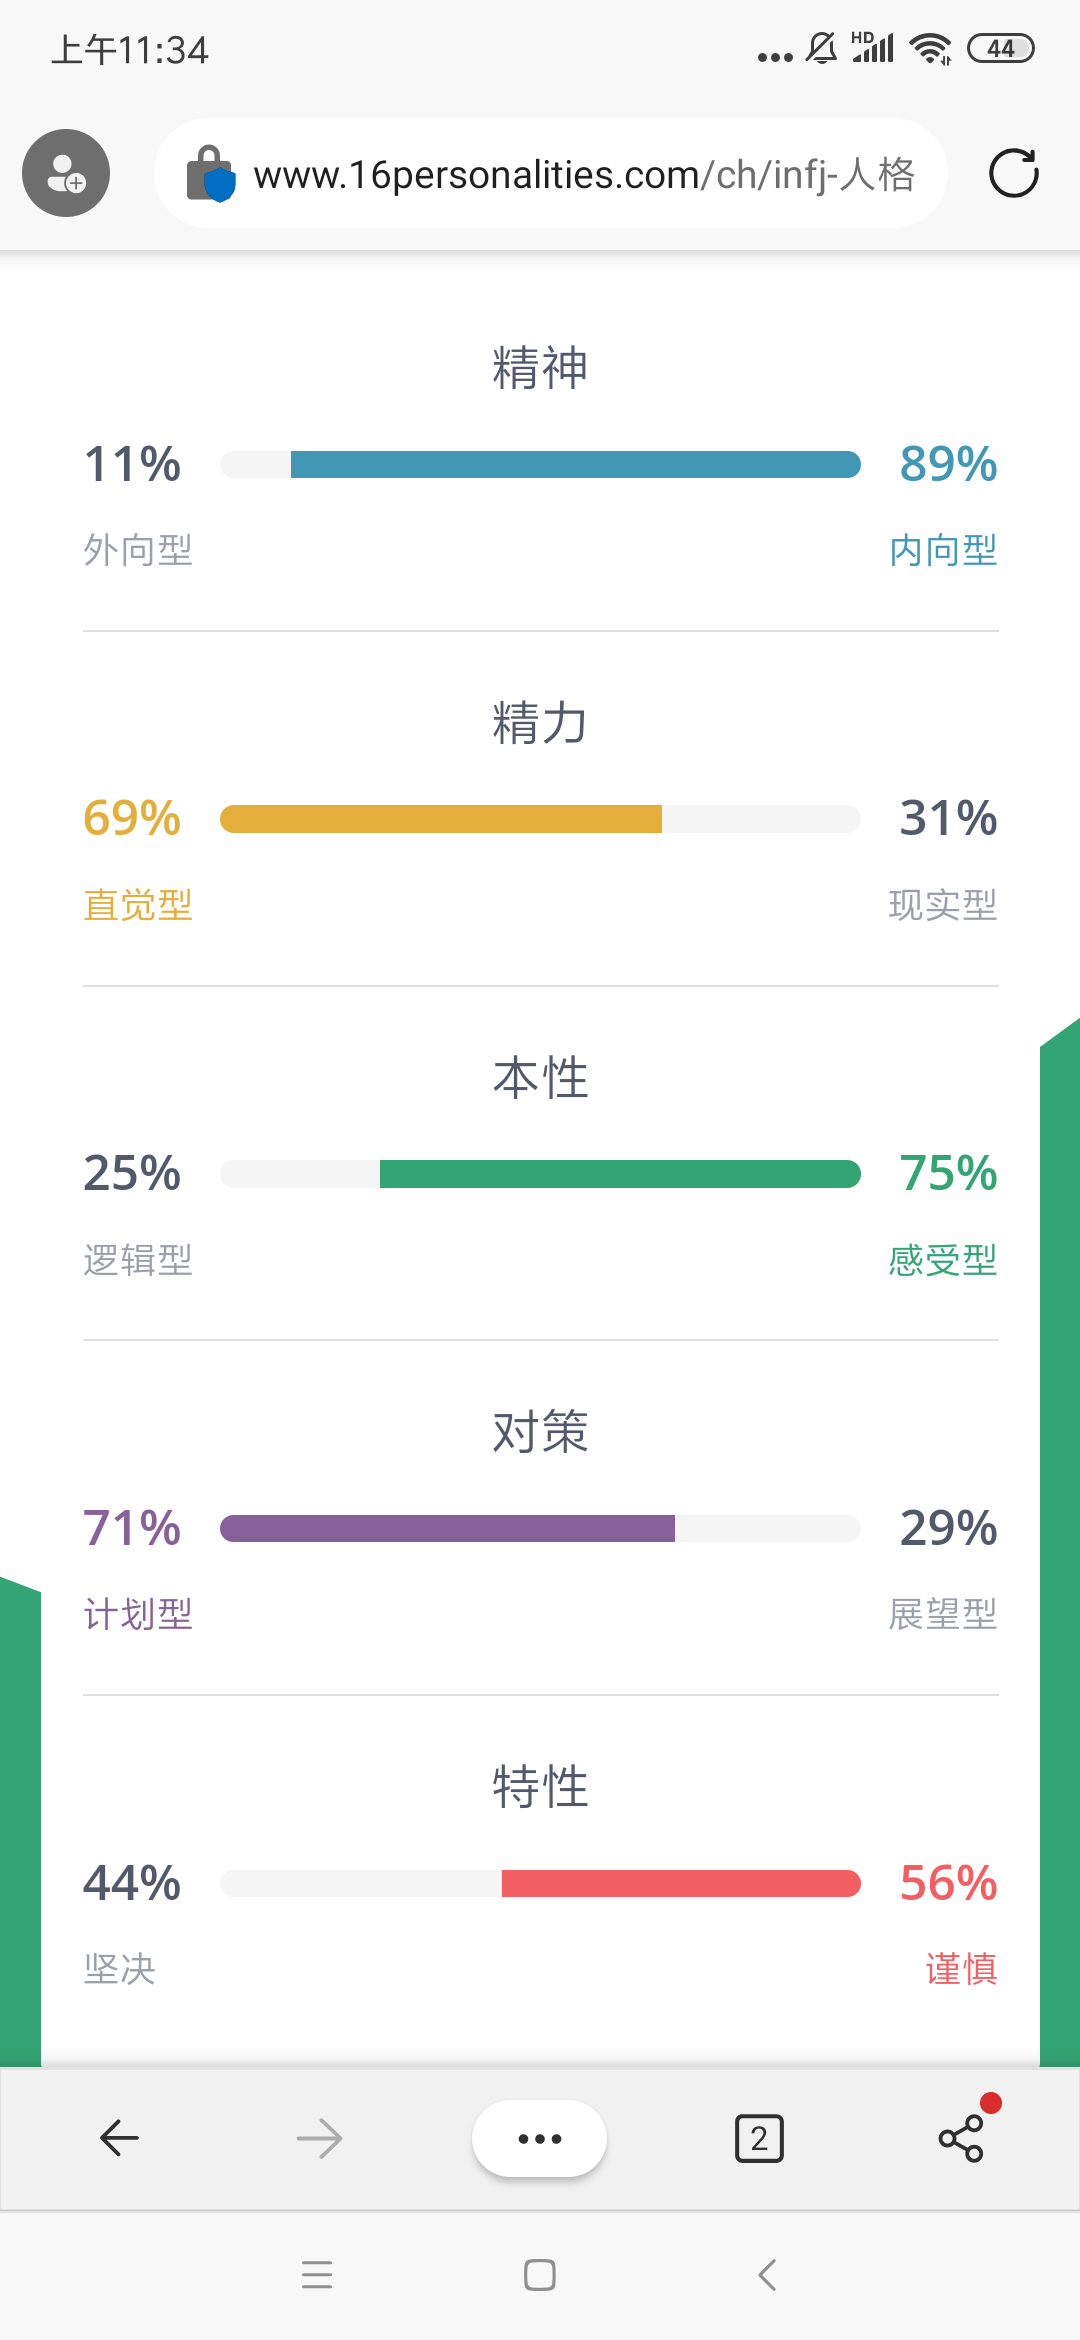Tap the browser forward arrow
This screenshot has height=2340, width=1080.
coord(320,2138)
